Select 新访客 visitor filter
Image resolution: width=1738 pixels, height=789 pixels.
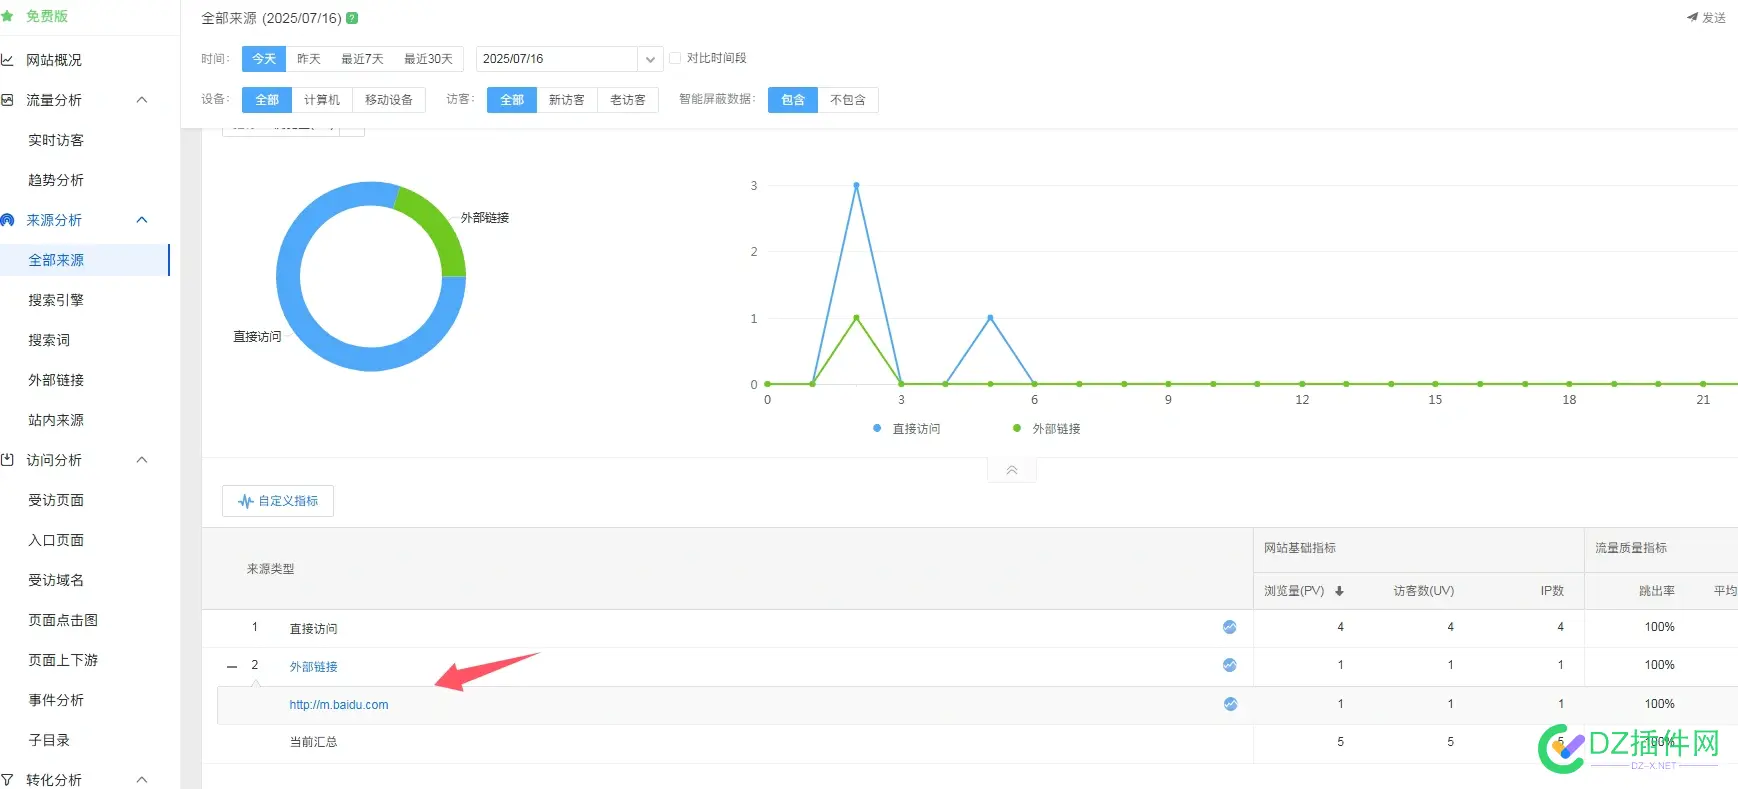point(567,100)
